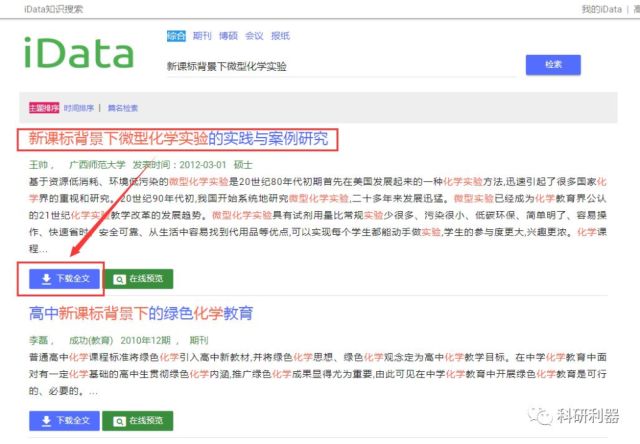This screenshot has height=444, width=640.
Task: Focus the search box containing 新课标背景下微型化学实验
Action: coord(341,66)
